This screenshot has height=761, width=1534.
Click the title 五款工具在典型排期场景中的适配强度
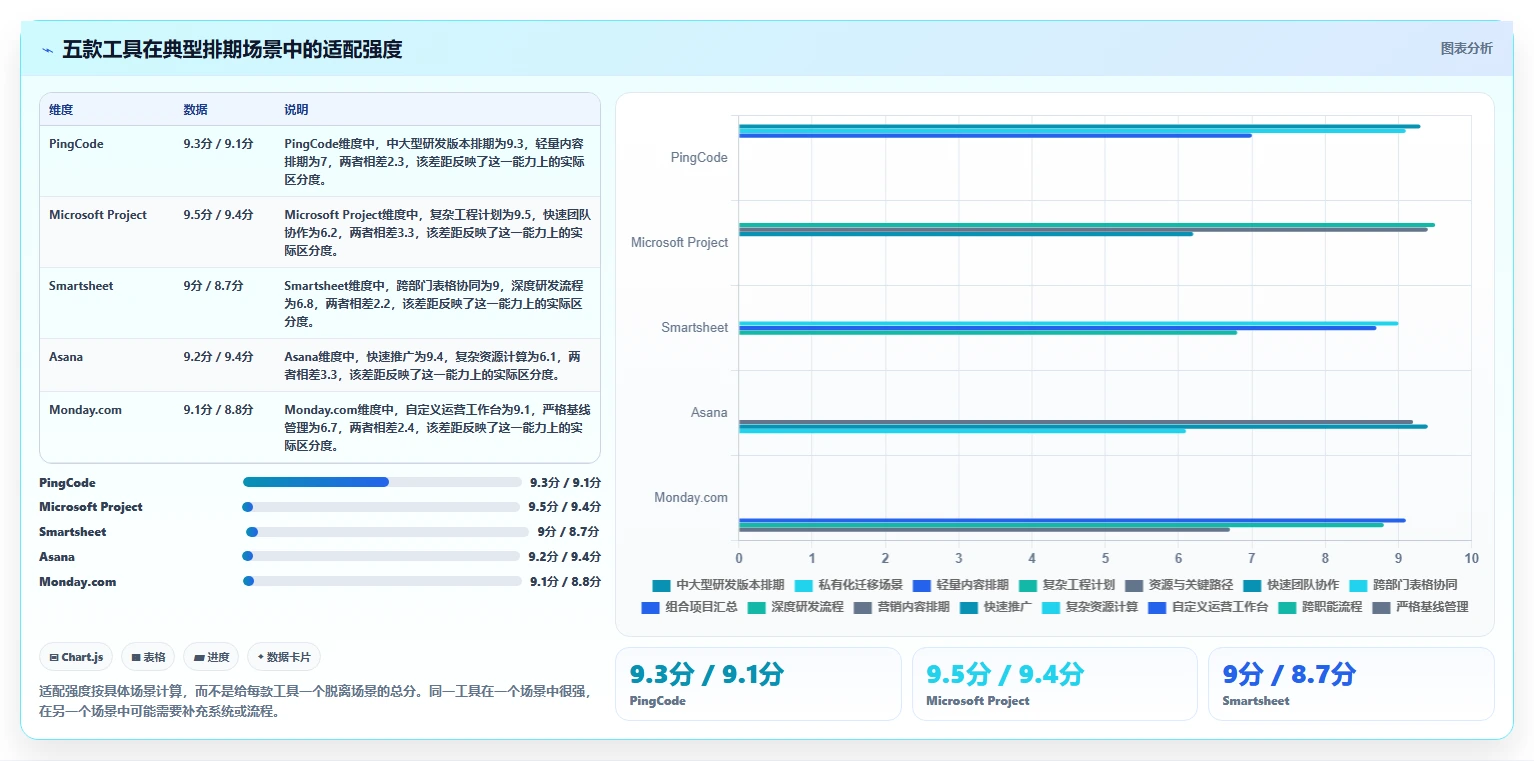pyautogui.click(x=232, y=49)
